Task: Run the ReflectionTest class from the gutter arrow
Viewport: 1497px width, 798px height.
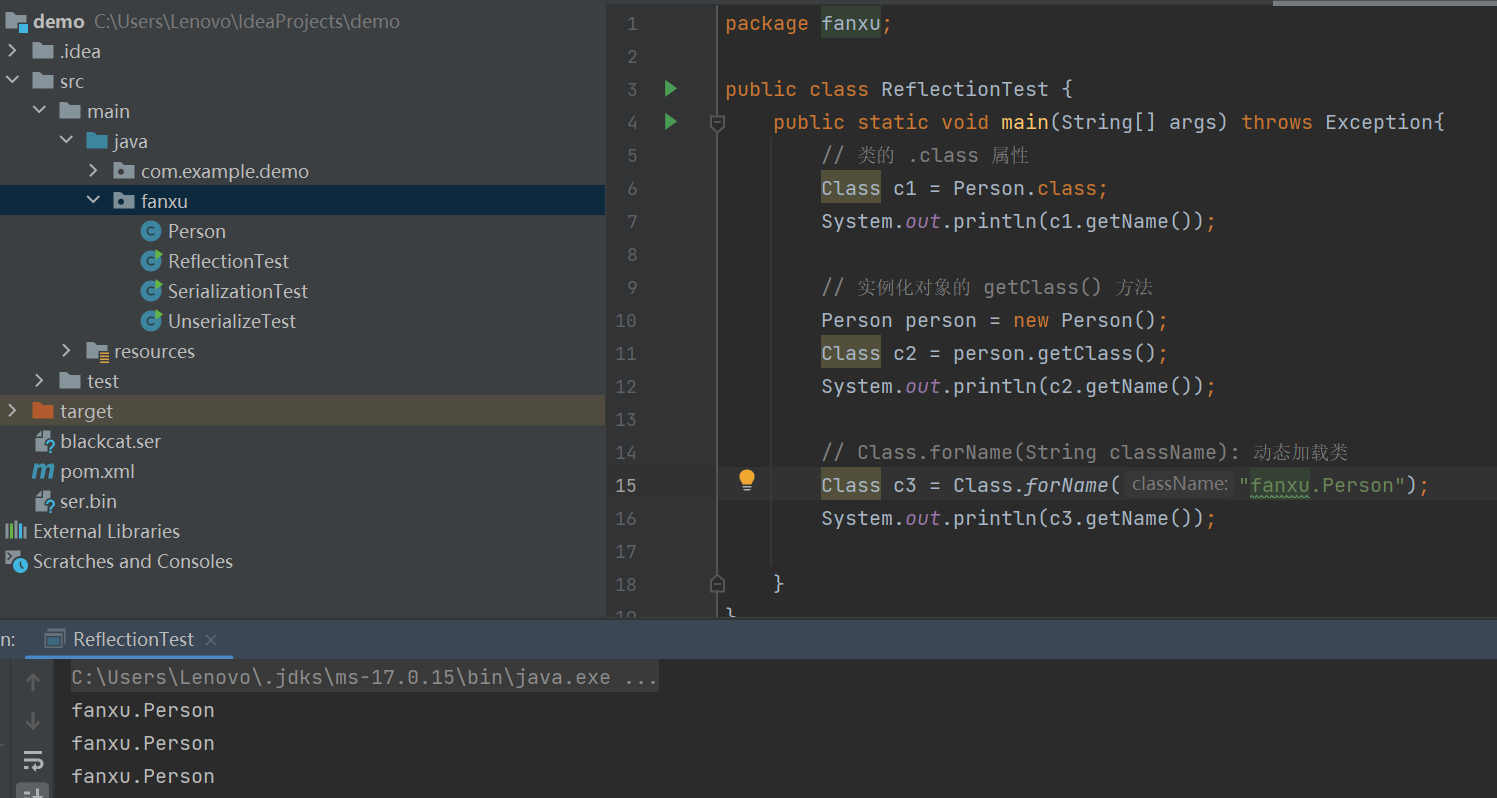Action: (x=671, y=89)
